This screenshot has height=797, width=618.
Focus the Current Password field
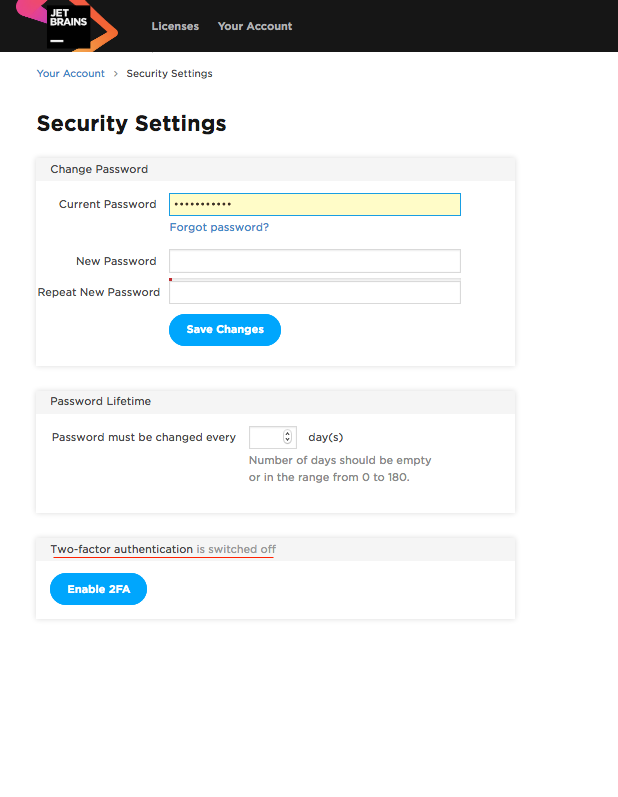(314, 204)
